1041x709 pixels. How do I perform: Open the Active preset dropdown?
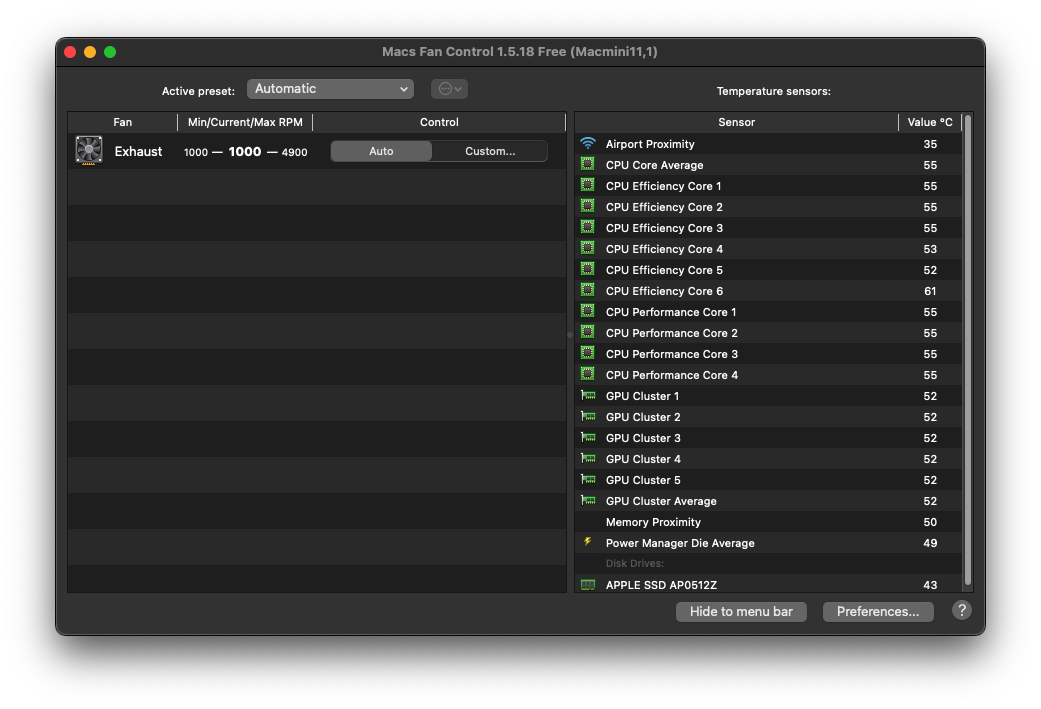tap(330, 89)
